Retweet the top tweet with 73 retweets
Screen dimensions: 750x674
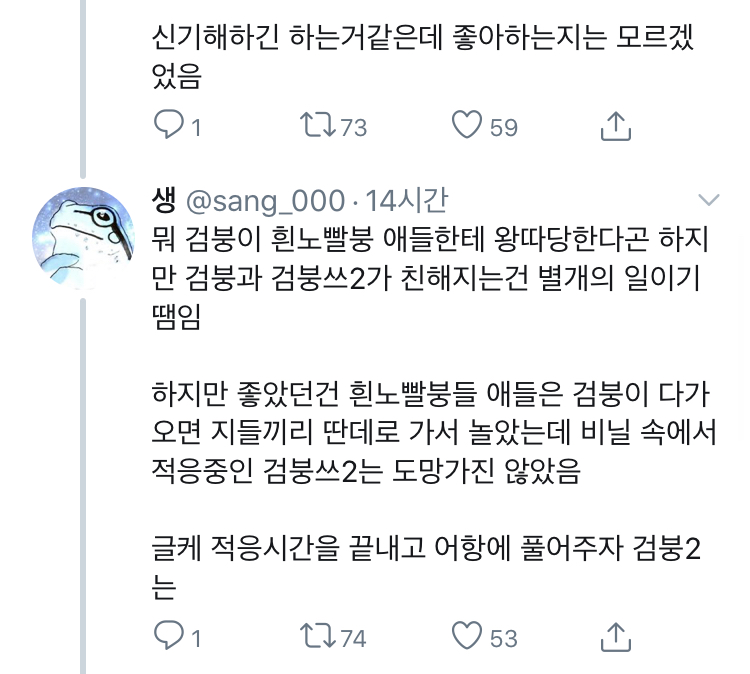coord(317,125)
